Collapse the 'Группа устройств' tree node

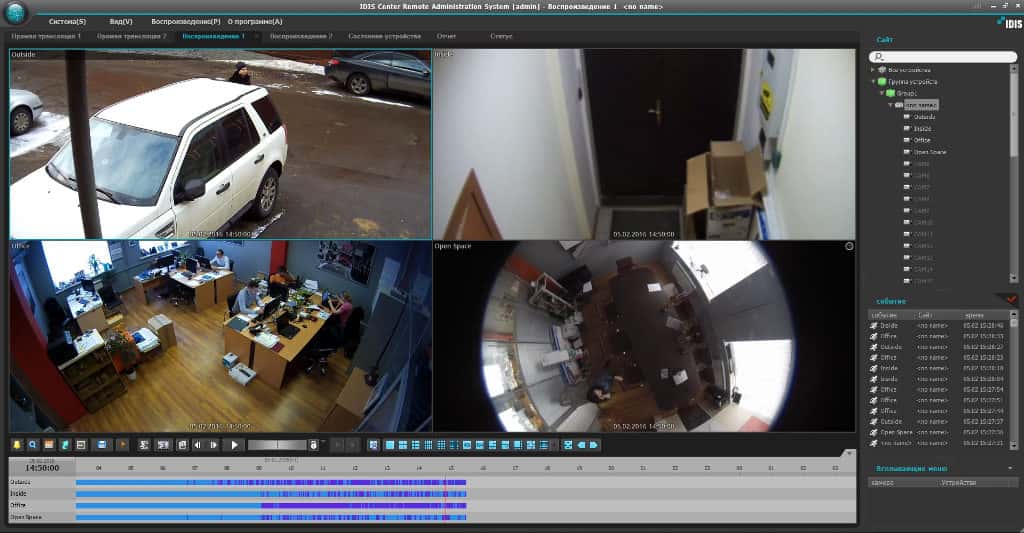[872, 81]
